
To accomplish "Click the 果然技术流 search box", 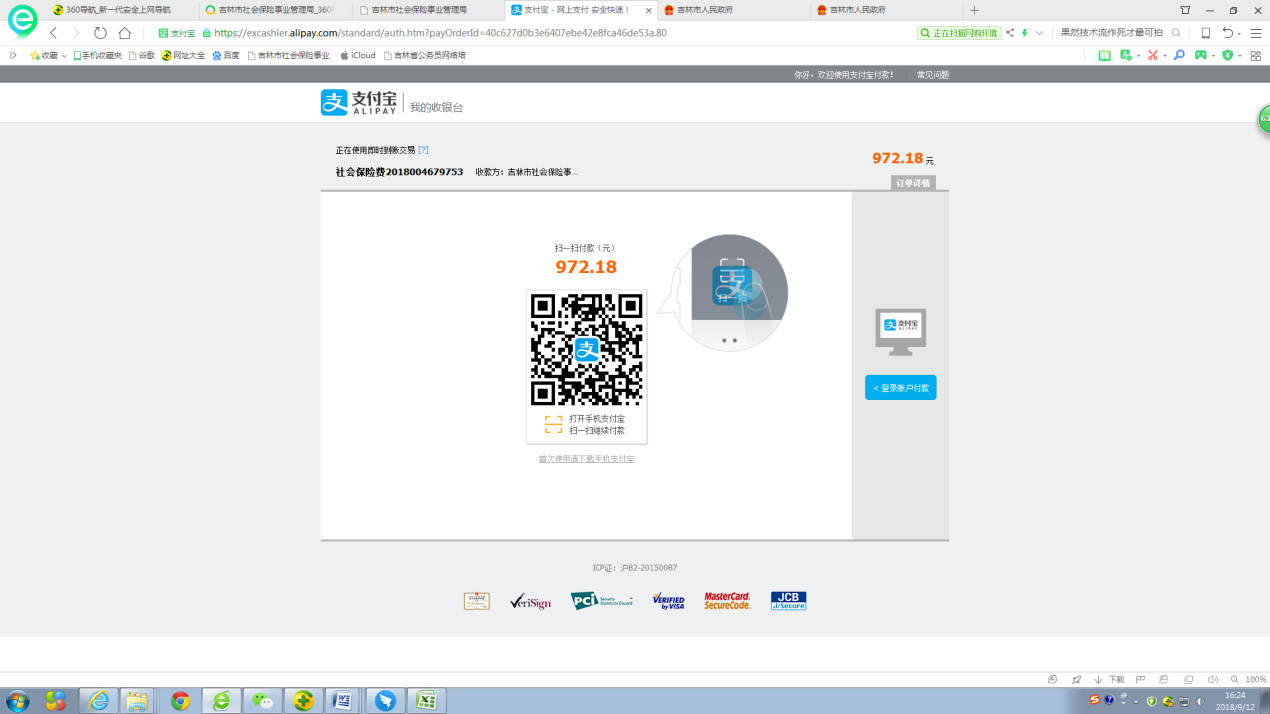I will (1111, 33).
